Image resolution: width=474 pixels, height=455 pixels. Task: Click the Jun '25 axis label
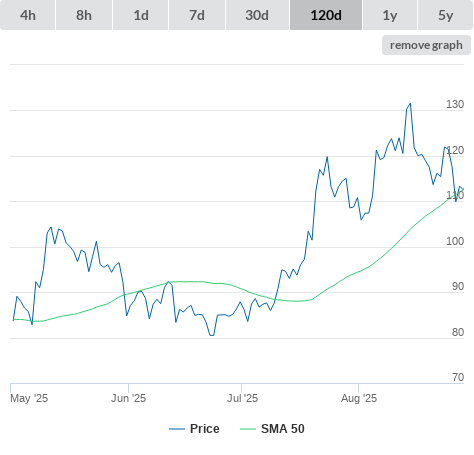[129, 398]
